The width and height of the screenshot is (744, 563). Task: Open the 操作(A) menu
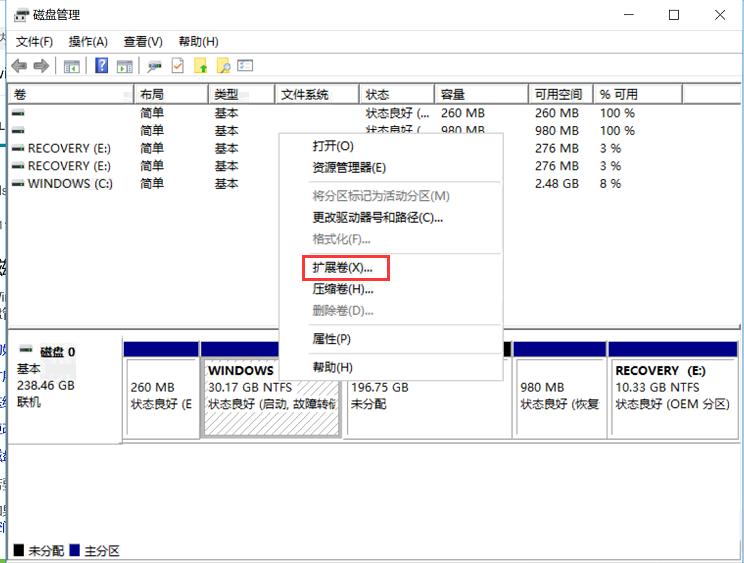88,42
